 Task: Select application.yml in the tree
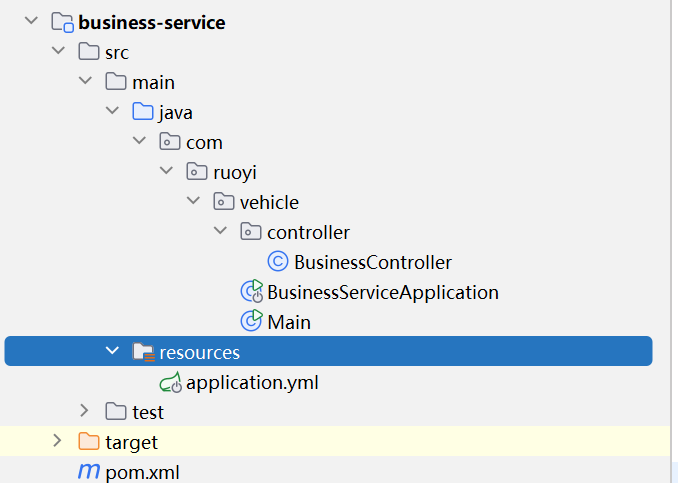coord(252,382)
